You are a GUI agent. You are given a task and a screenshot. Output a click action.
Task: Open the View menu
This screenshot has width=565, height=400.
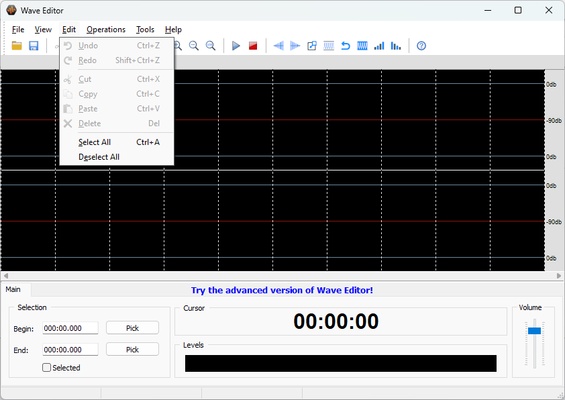coord(43,30)
